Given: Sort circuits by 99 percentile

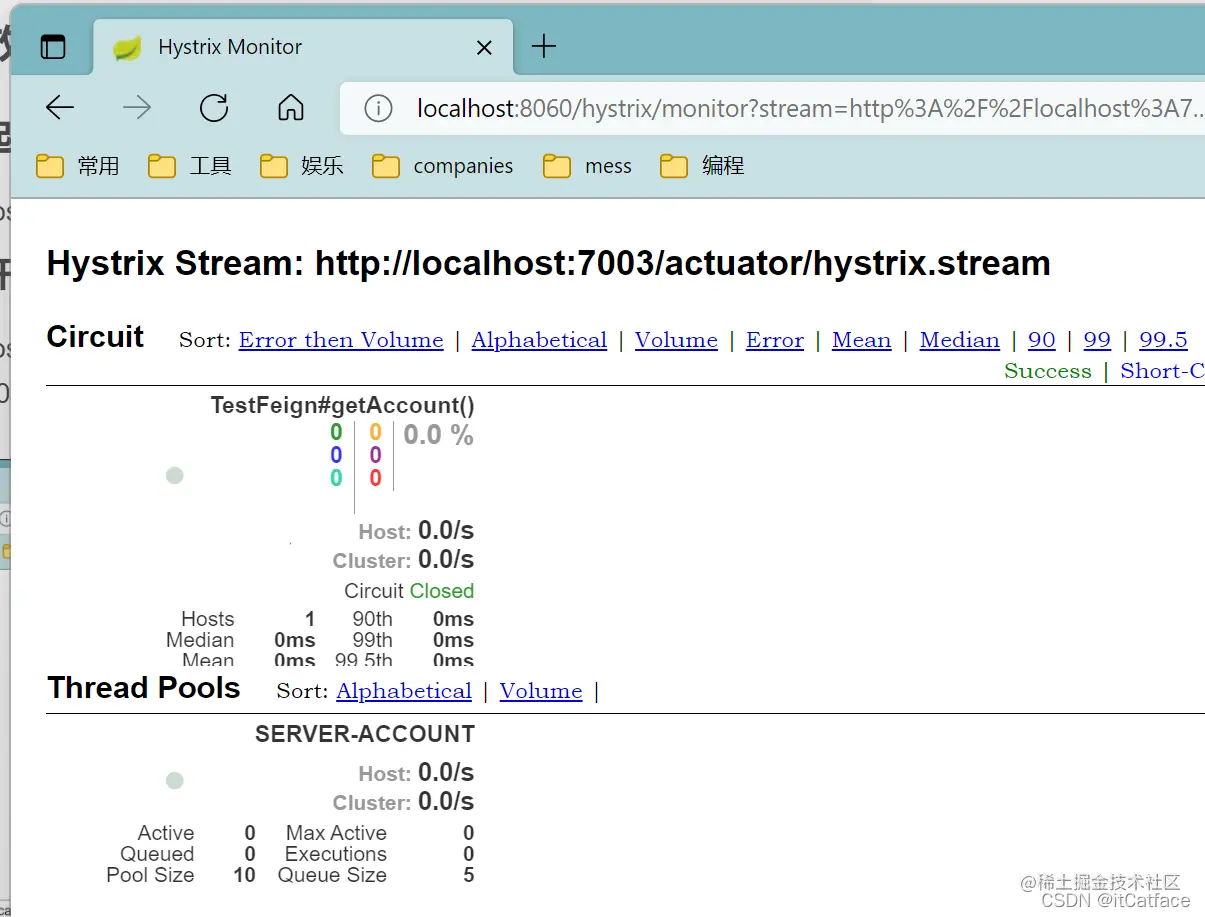Looking at the screenshot, I should [1097, 340].
